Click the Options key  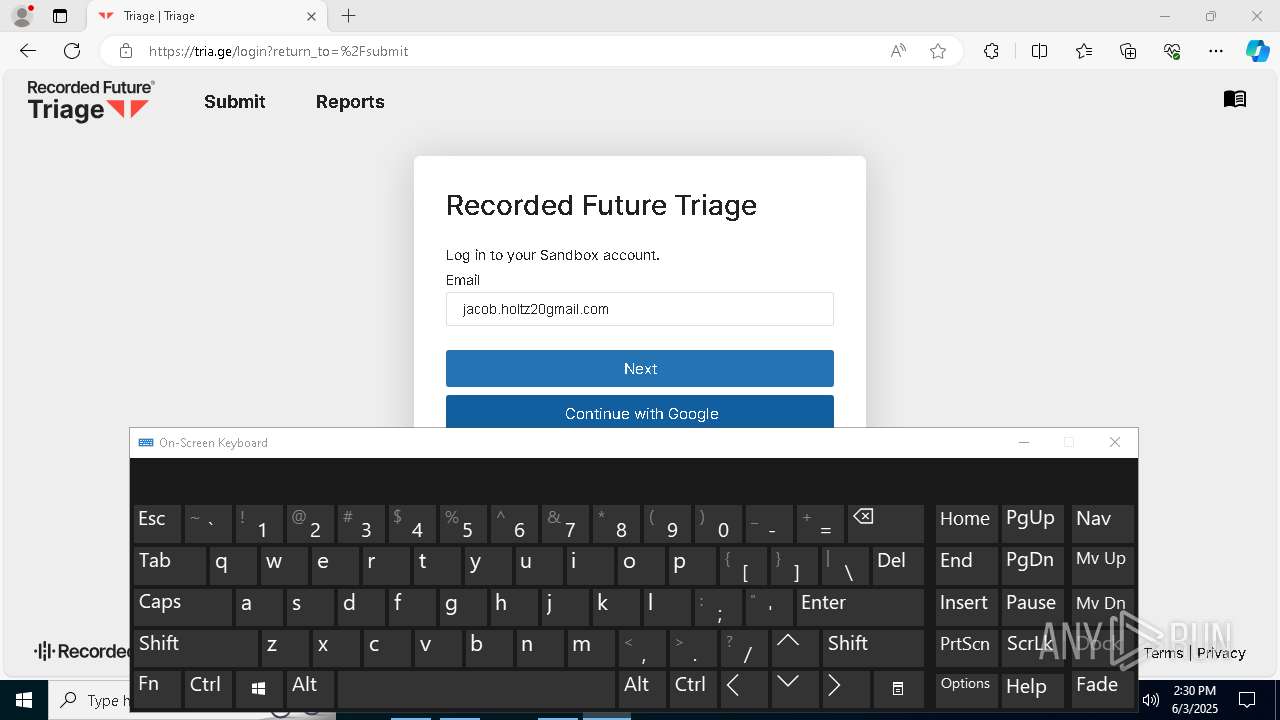point(966,688)
